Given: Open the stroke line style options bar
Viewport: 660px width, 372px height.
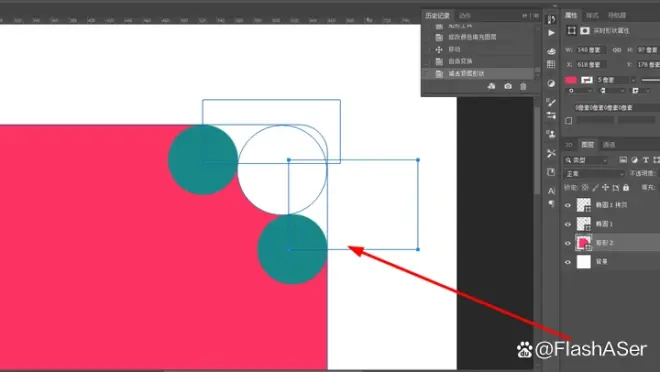Looking at the screenshot, I should (650, 80).
